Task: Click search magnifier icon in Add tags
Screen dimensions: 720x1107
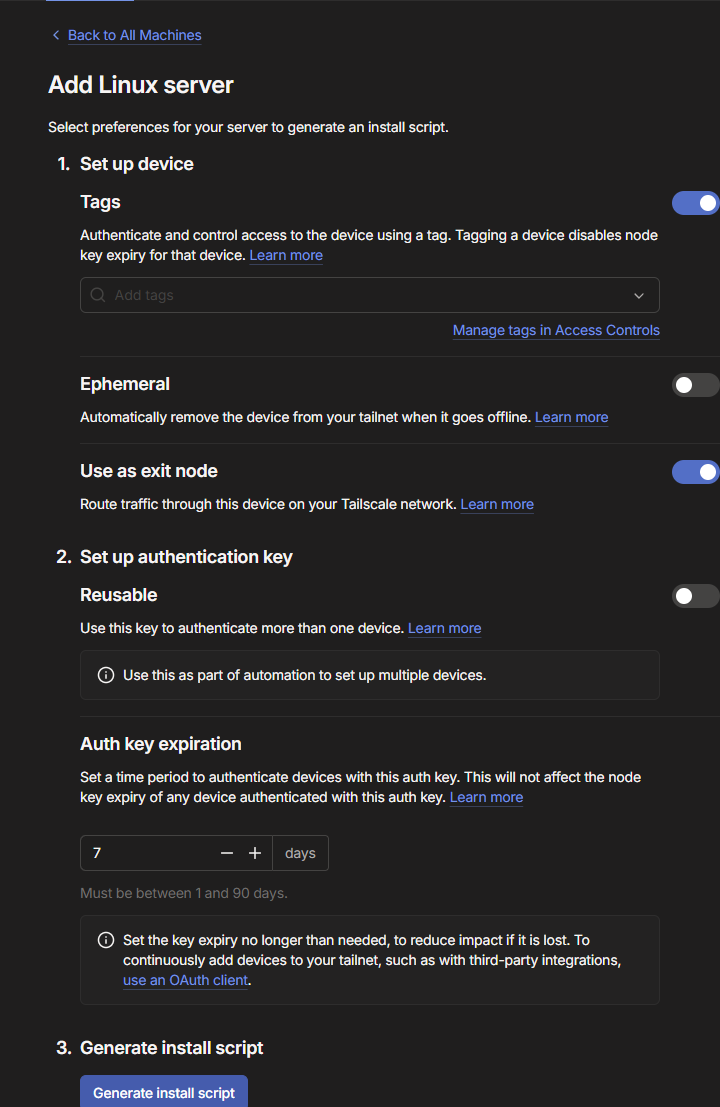Action: tap(98, 295)
